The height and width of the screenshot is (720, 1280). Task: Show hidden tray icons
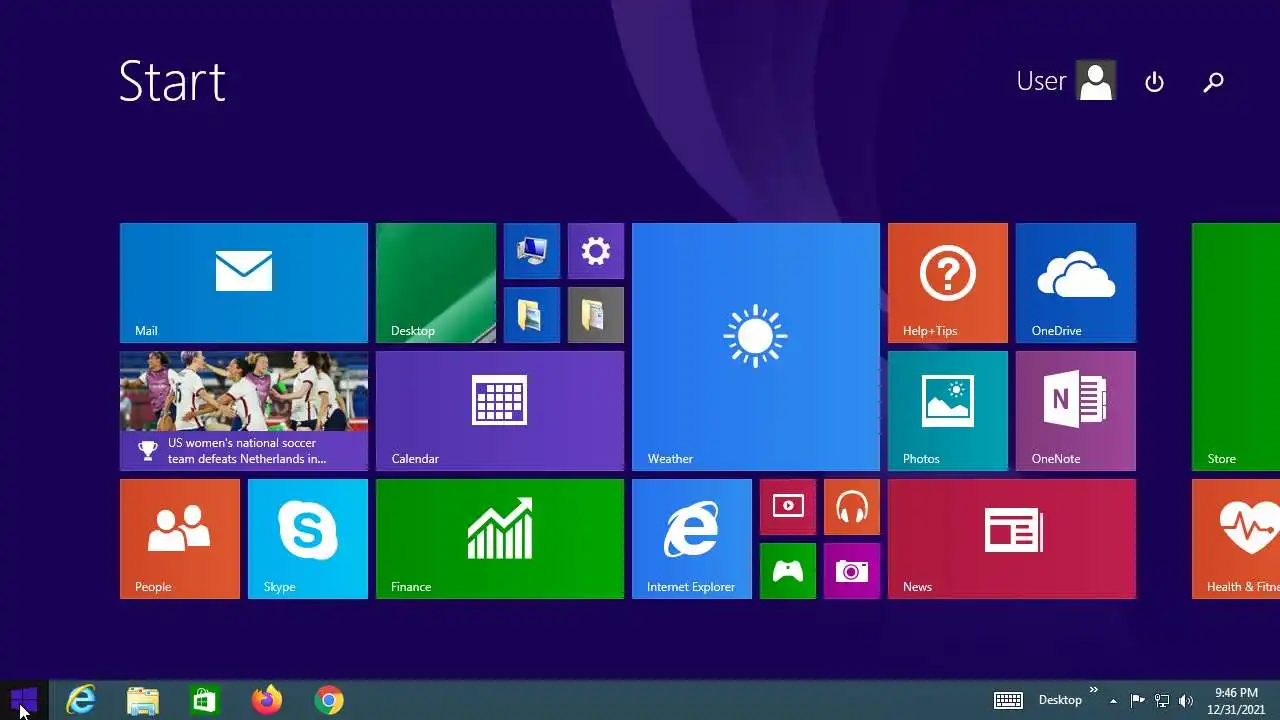coord(1113,700)
